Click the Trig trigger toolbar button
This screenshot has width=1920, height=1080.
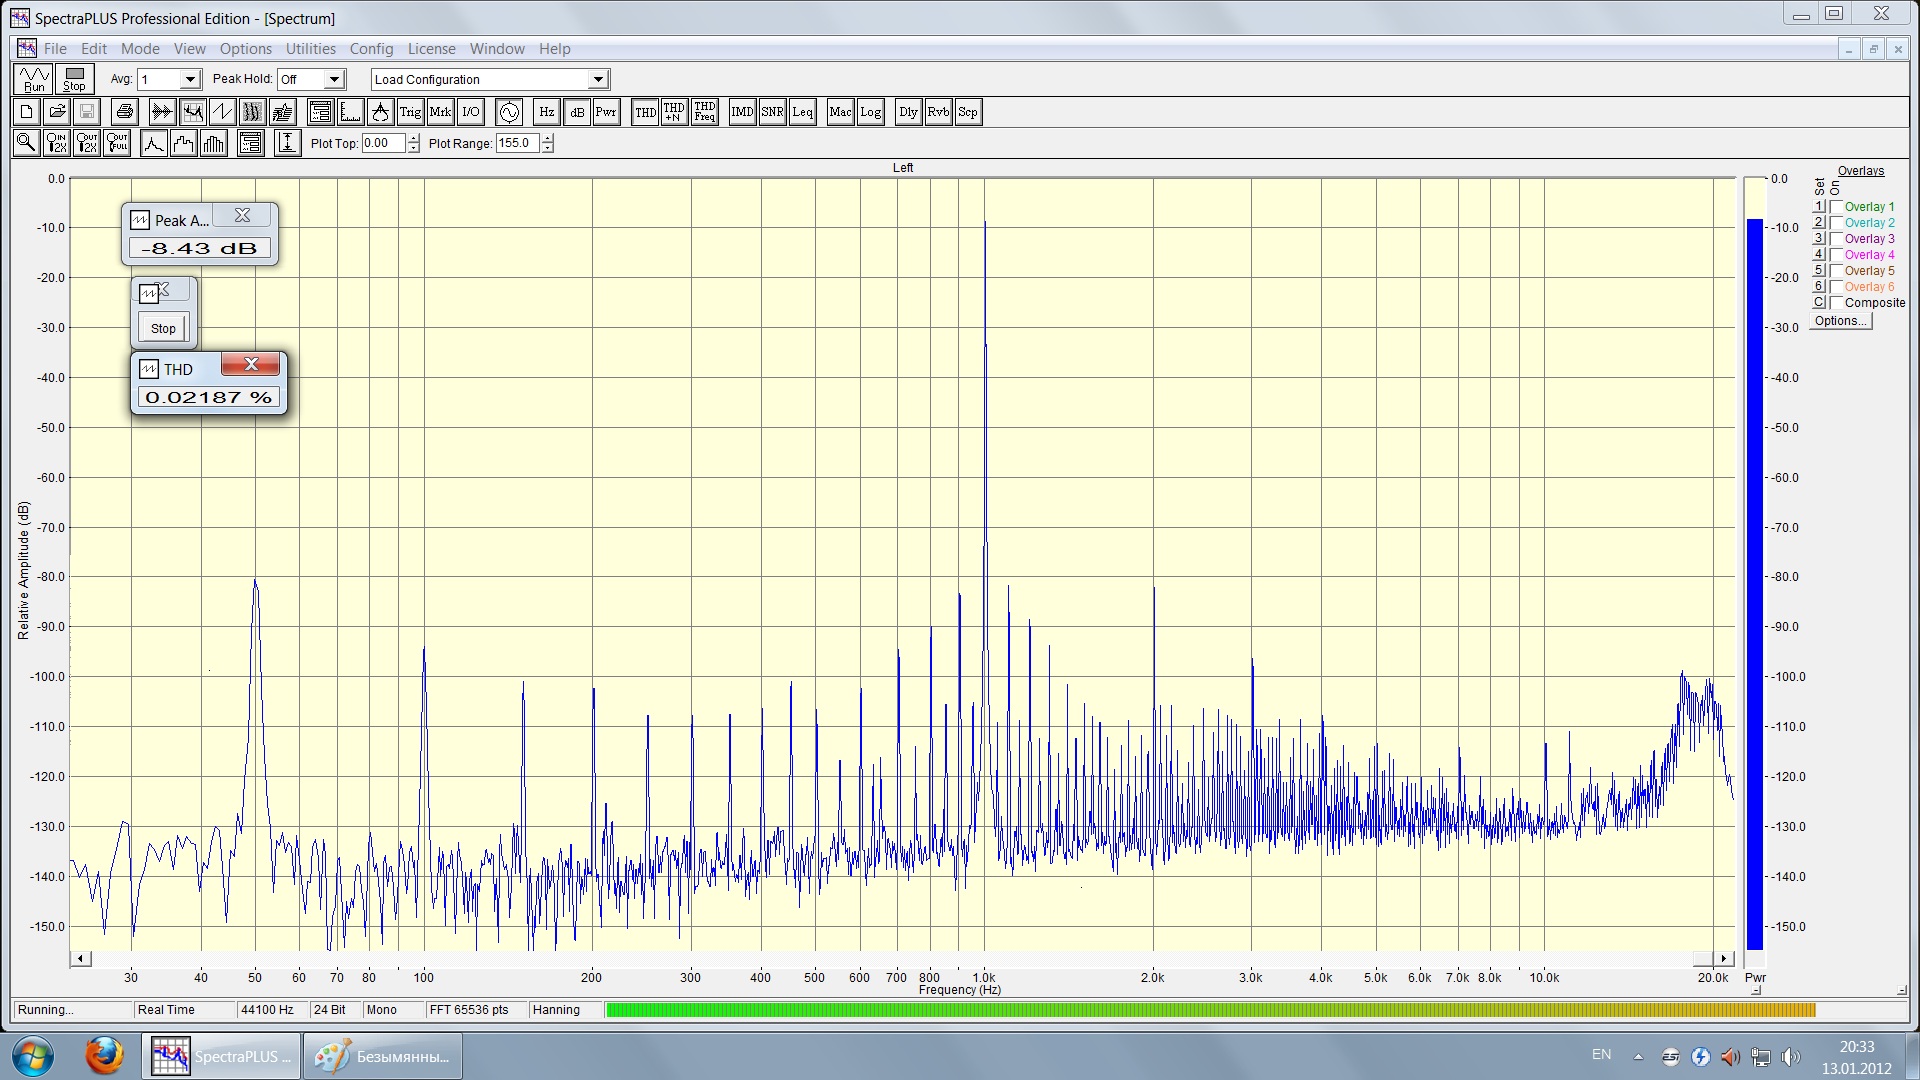point(410,112)
